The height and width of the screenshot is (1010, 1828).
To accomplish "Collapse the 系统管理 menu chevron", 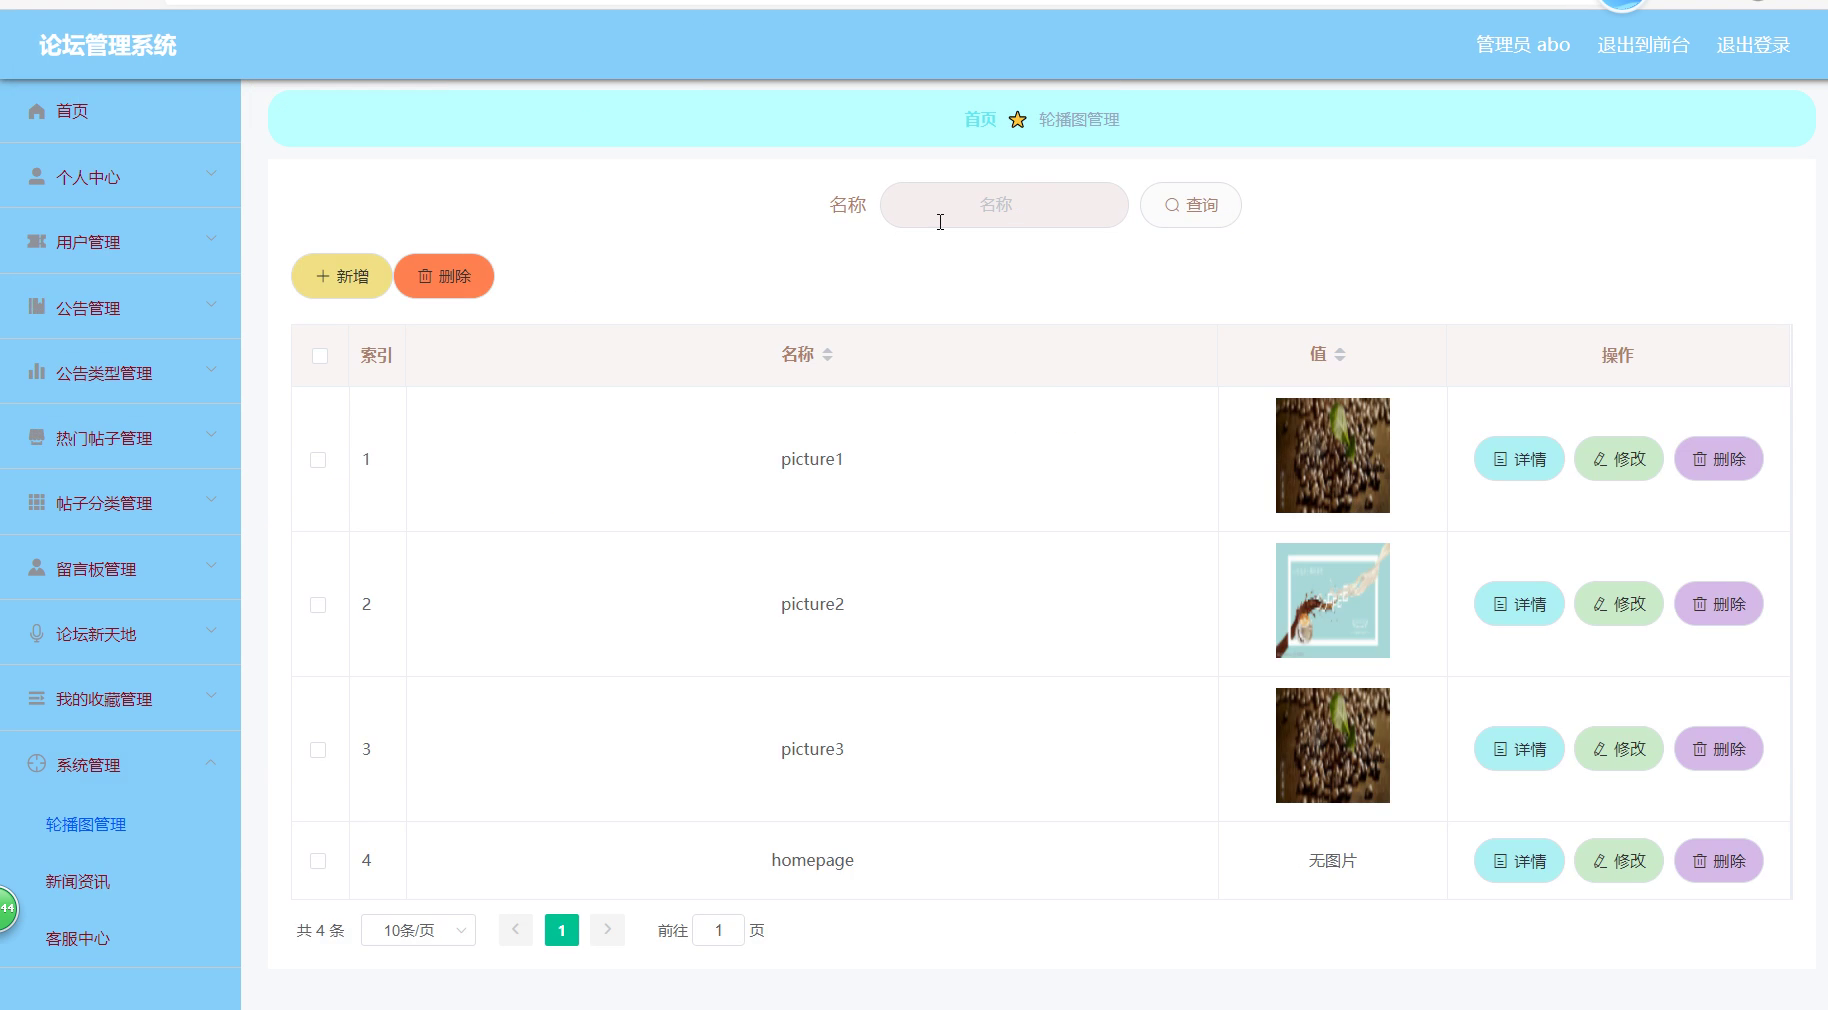I will pos(211,762).
